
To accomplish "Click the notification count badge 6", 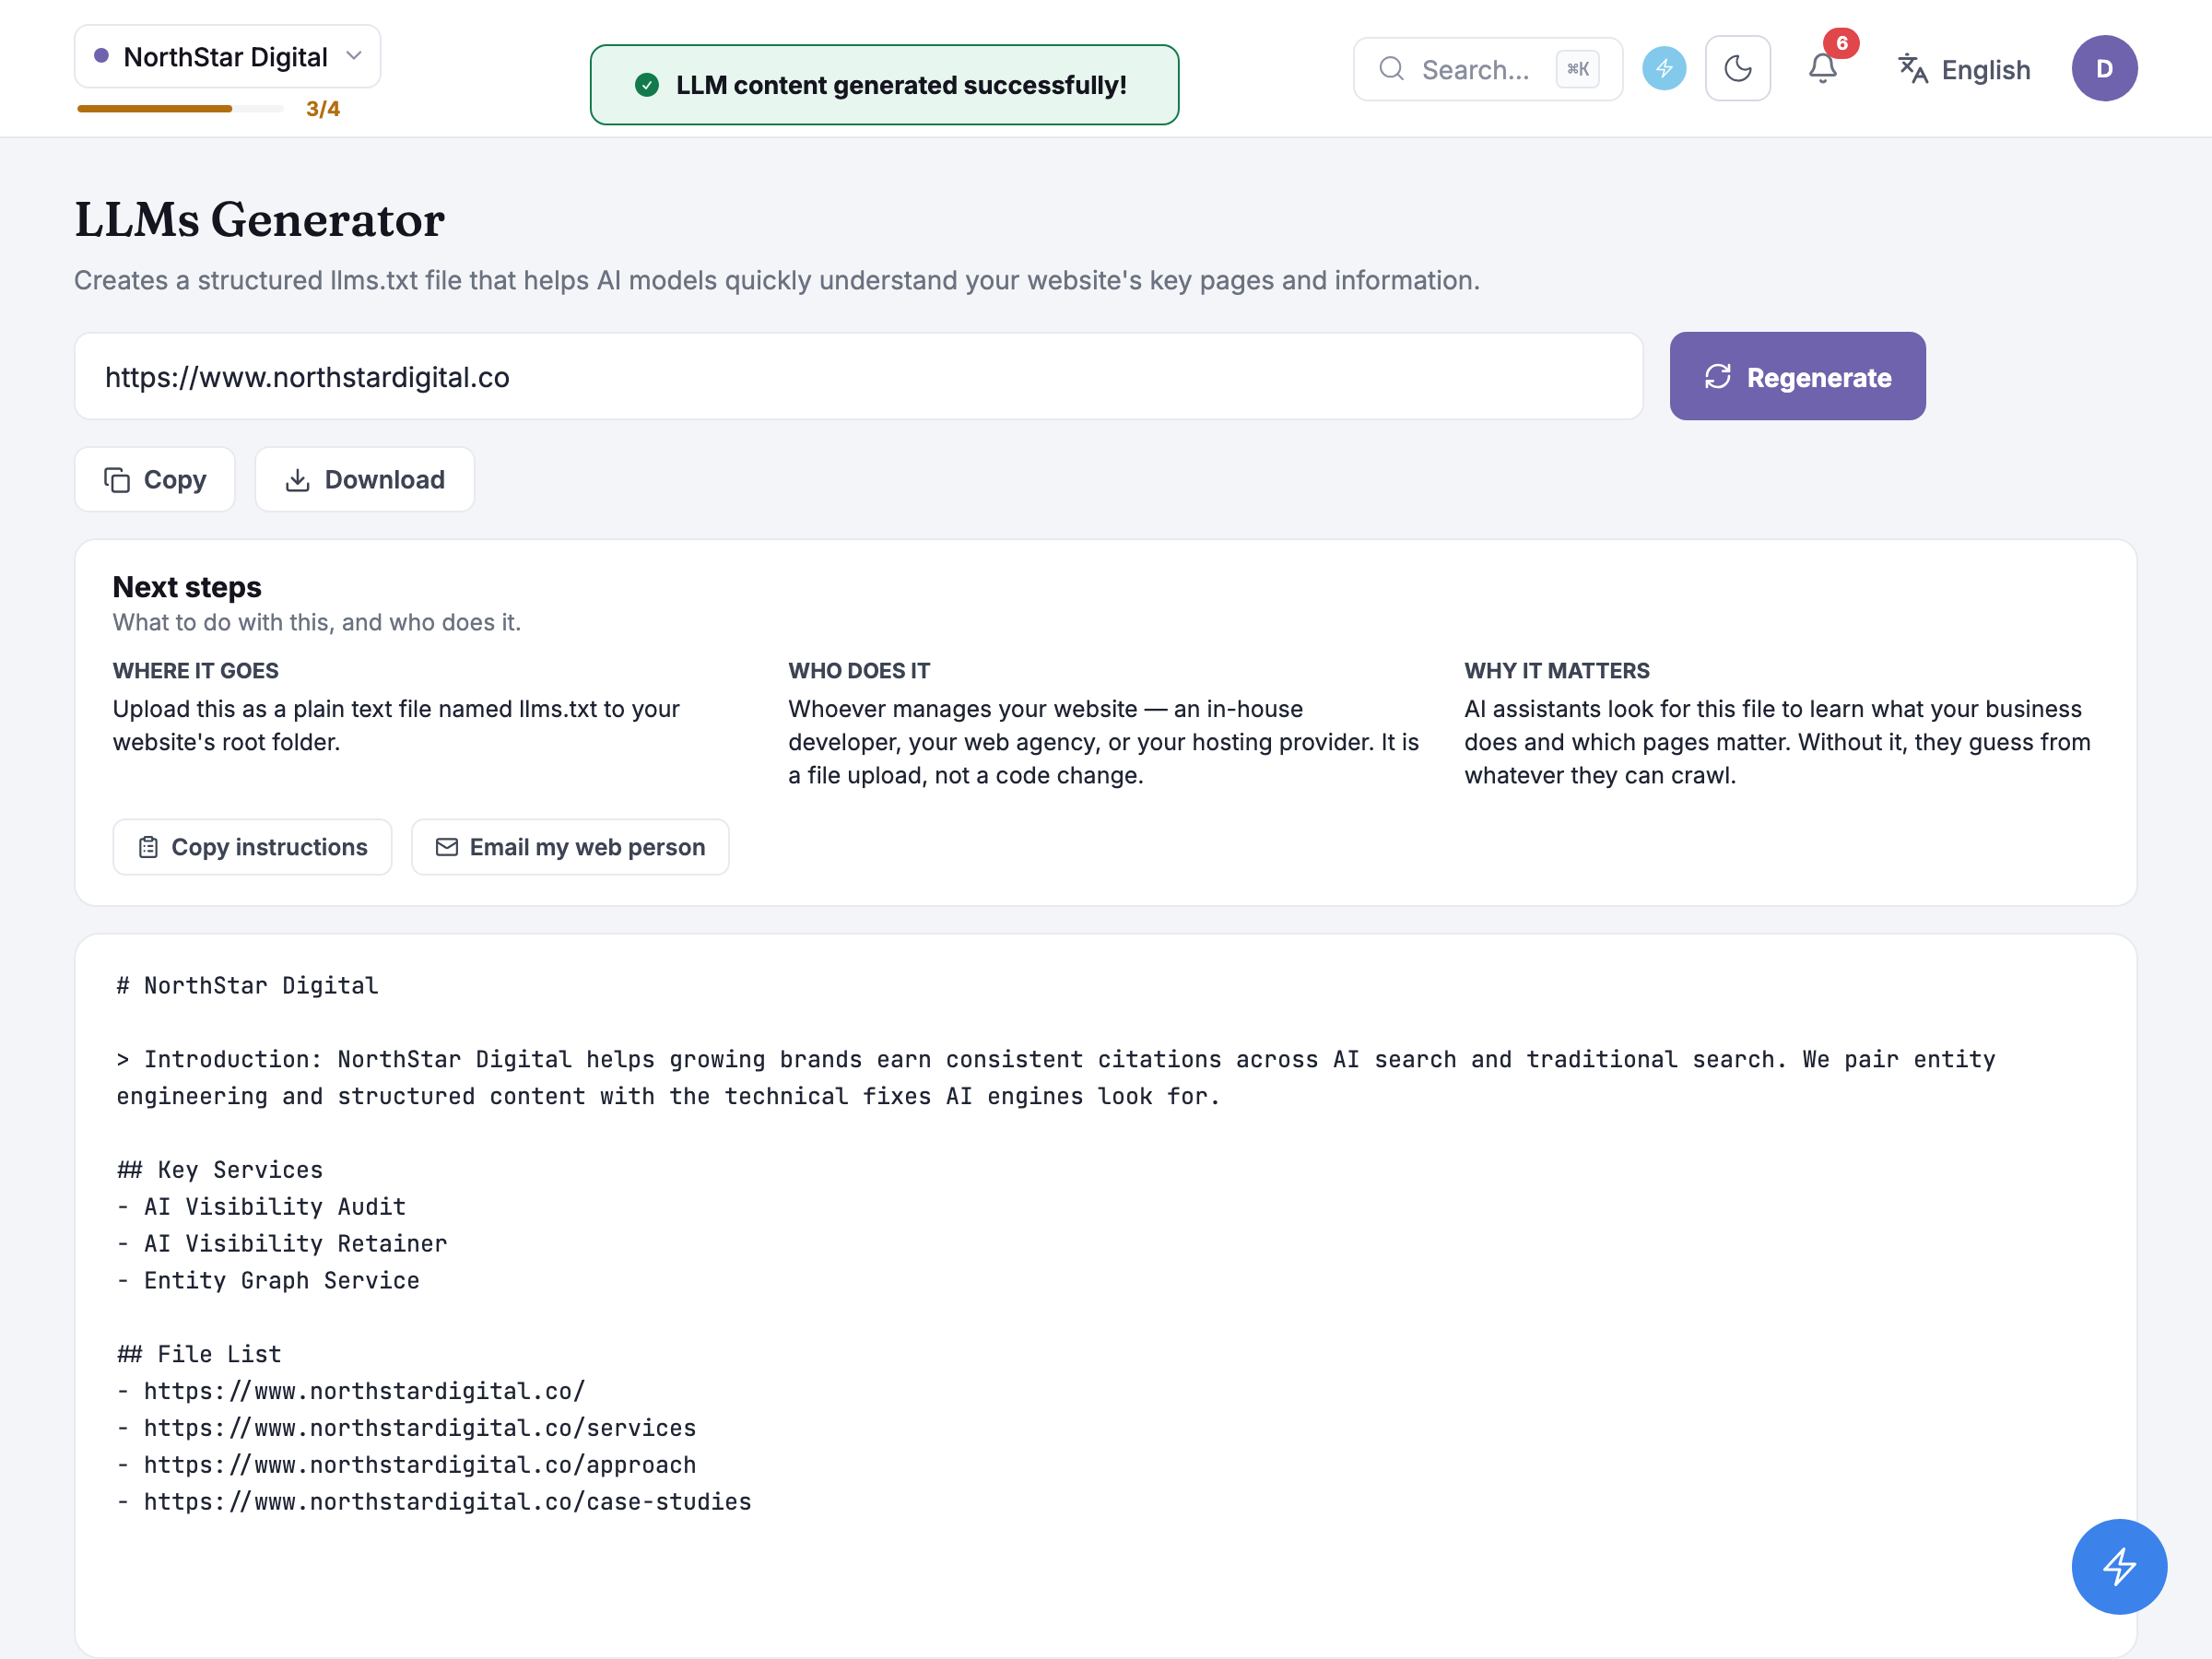I will pos(1841,43).
